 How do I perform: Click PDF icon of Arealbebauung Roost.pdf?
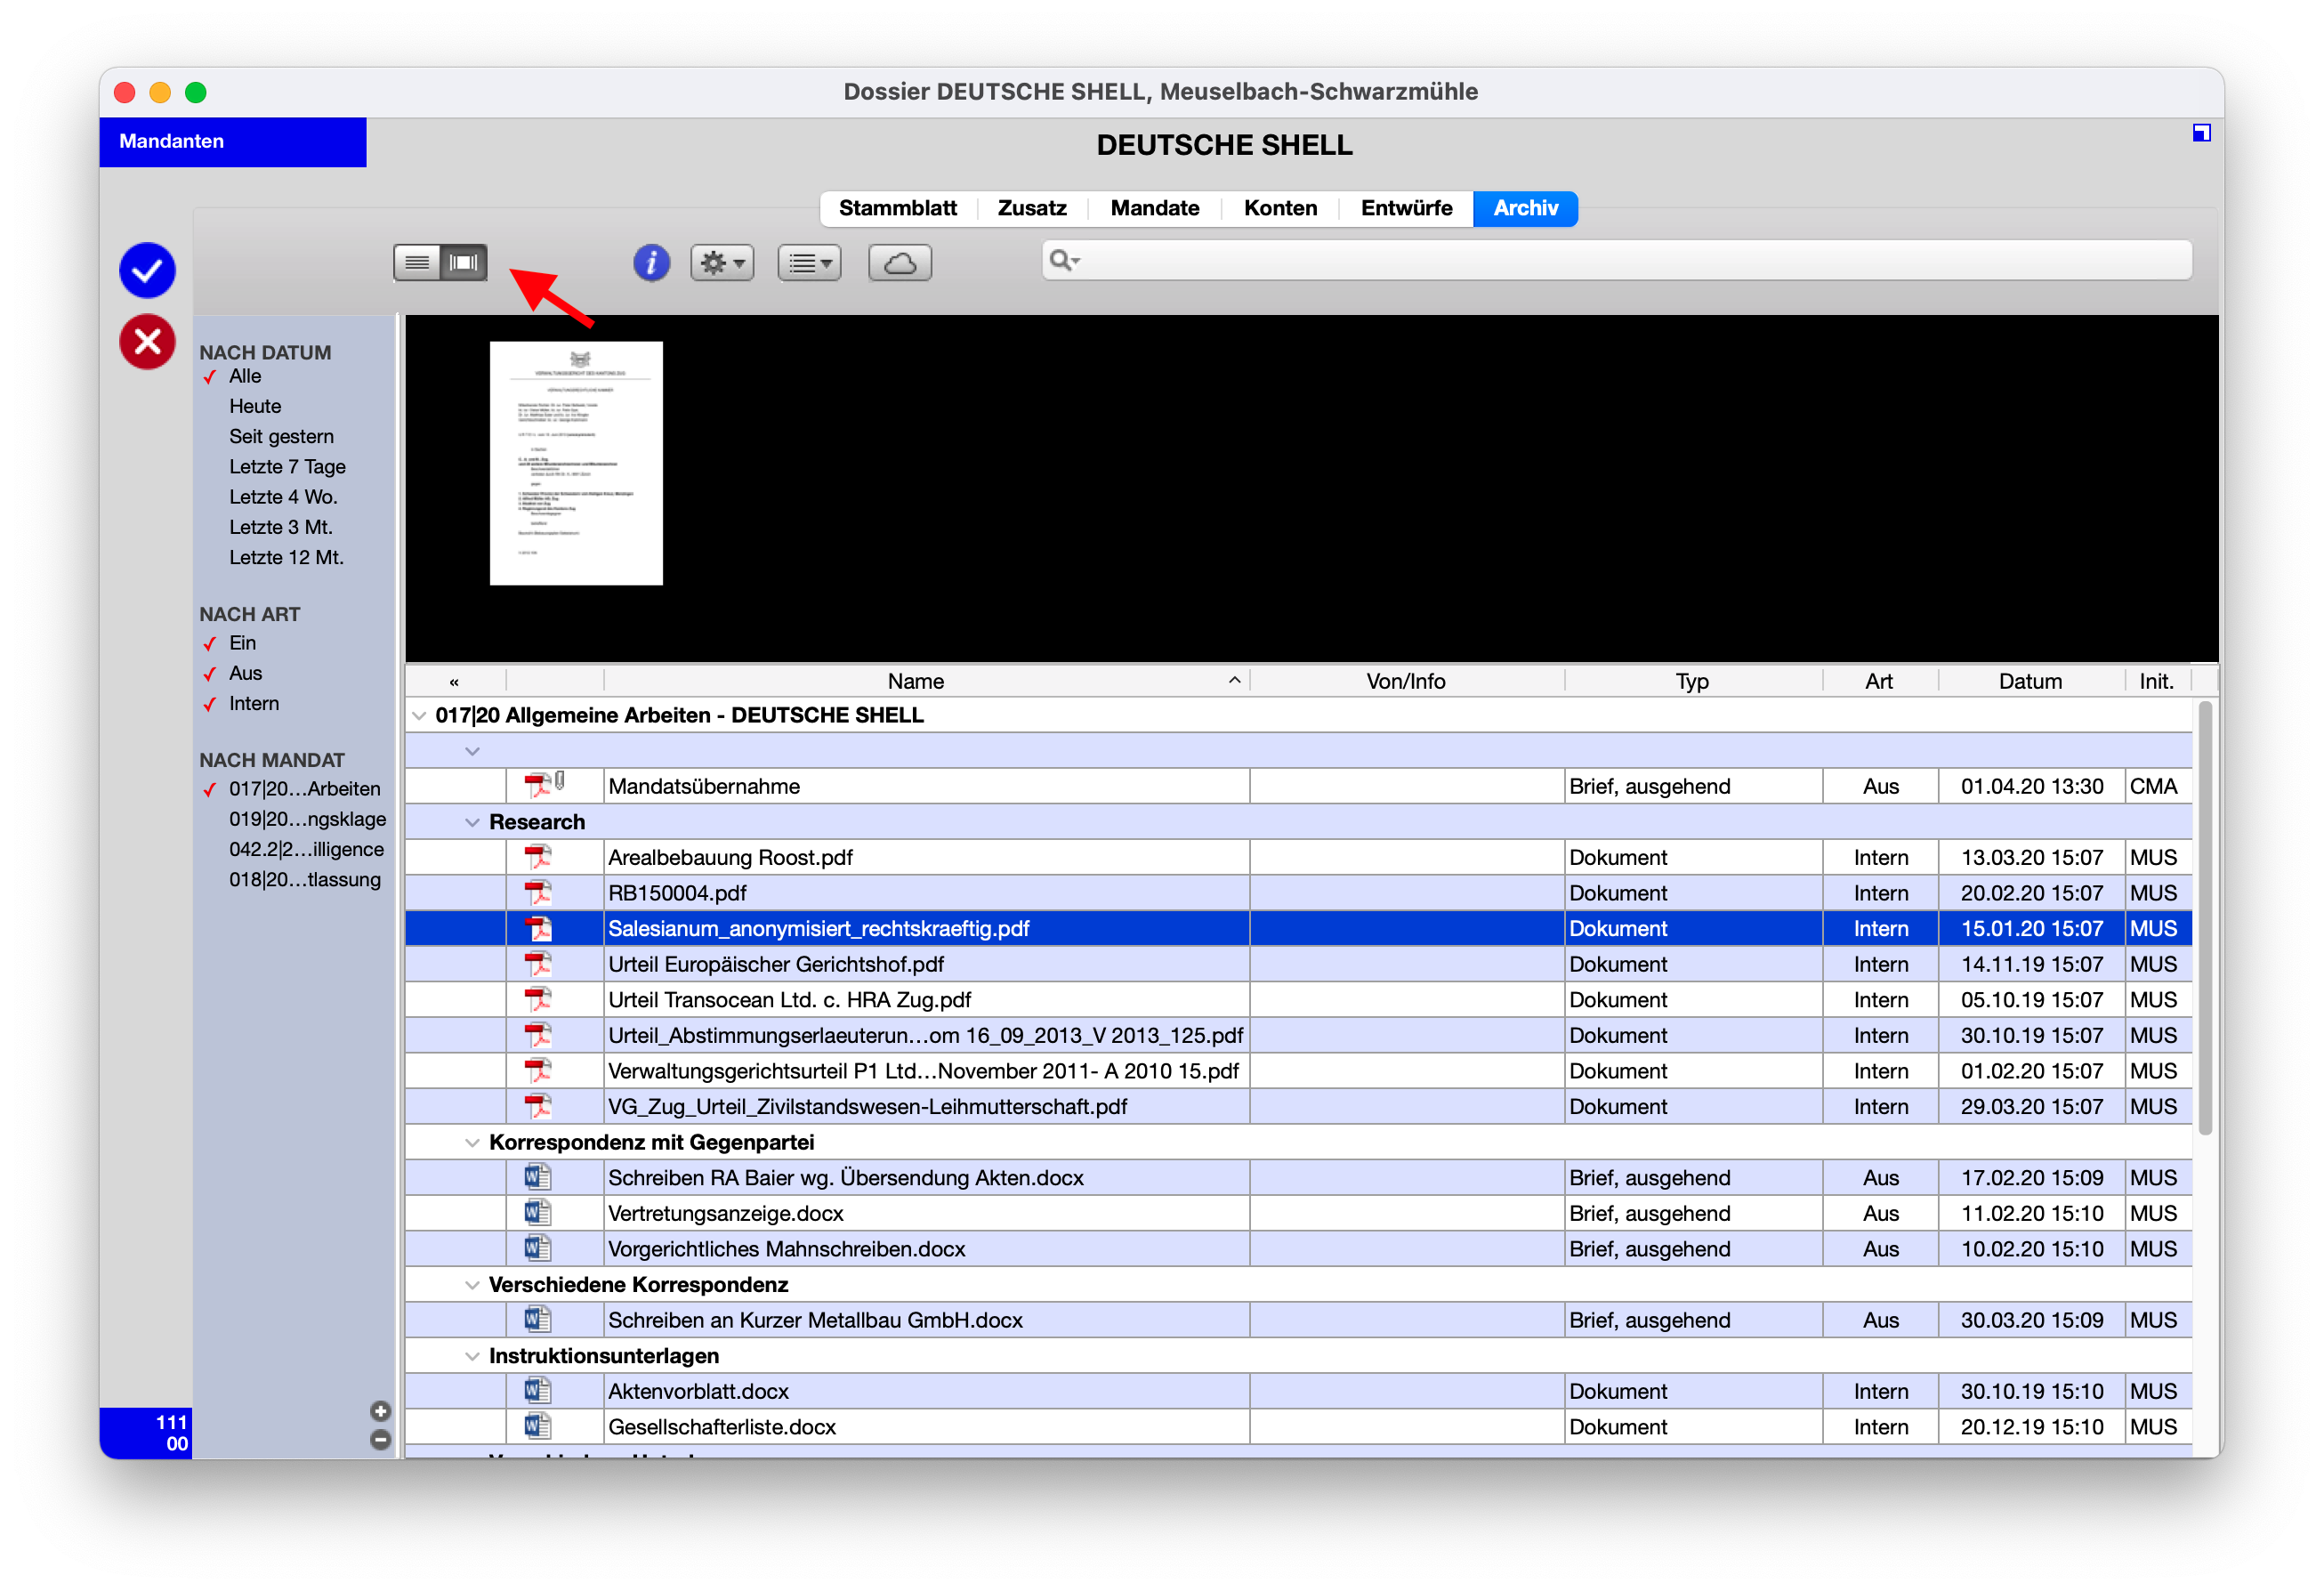[538, 857]
